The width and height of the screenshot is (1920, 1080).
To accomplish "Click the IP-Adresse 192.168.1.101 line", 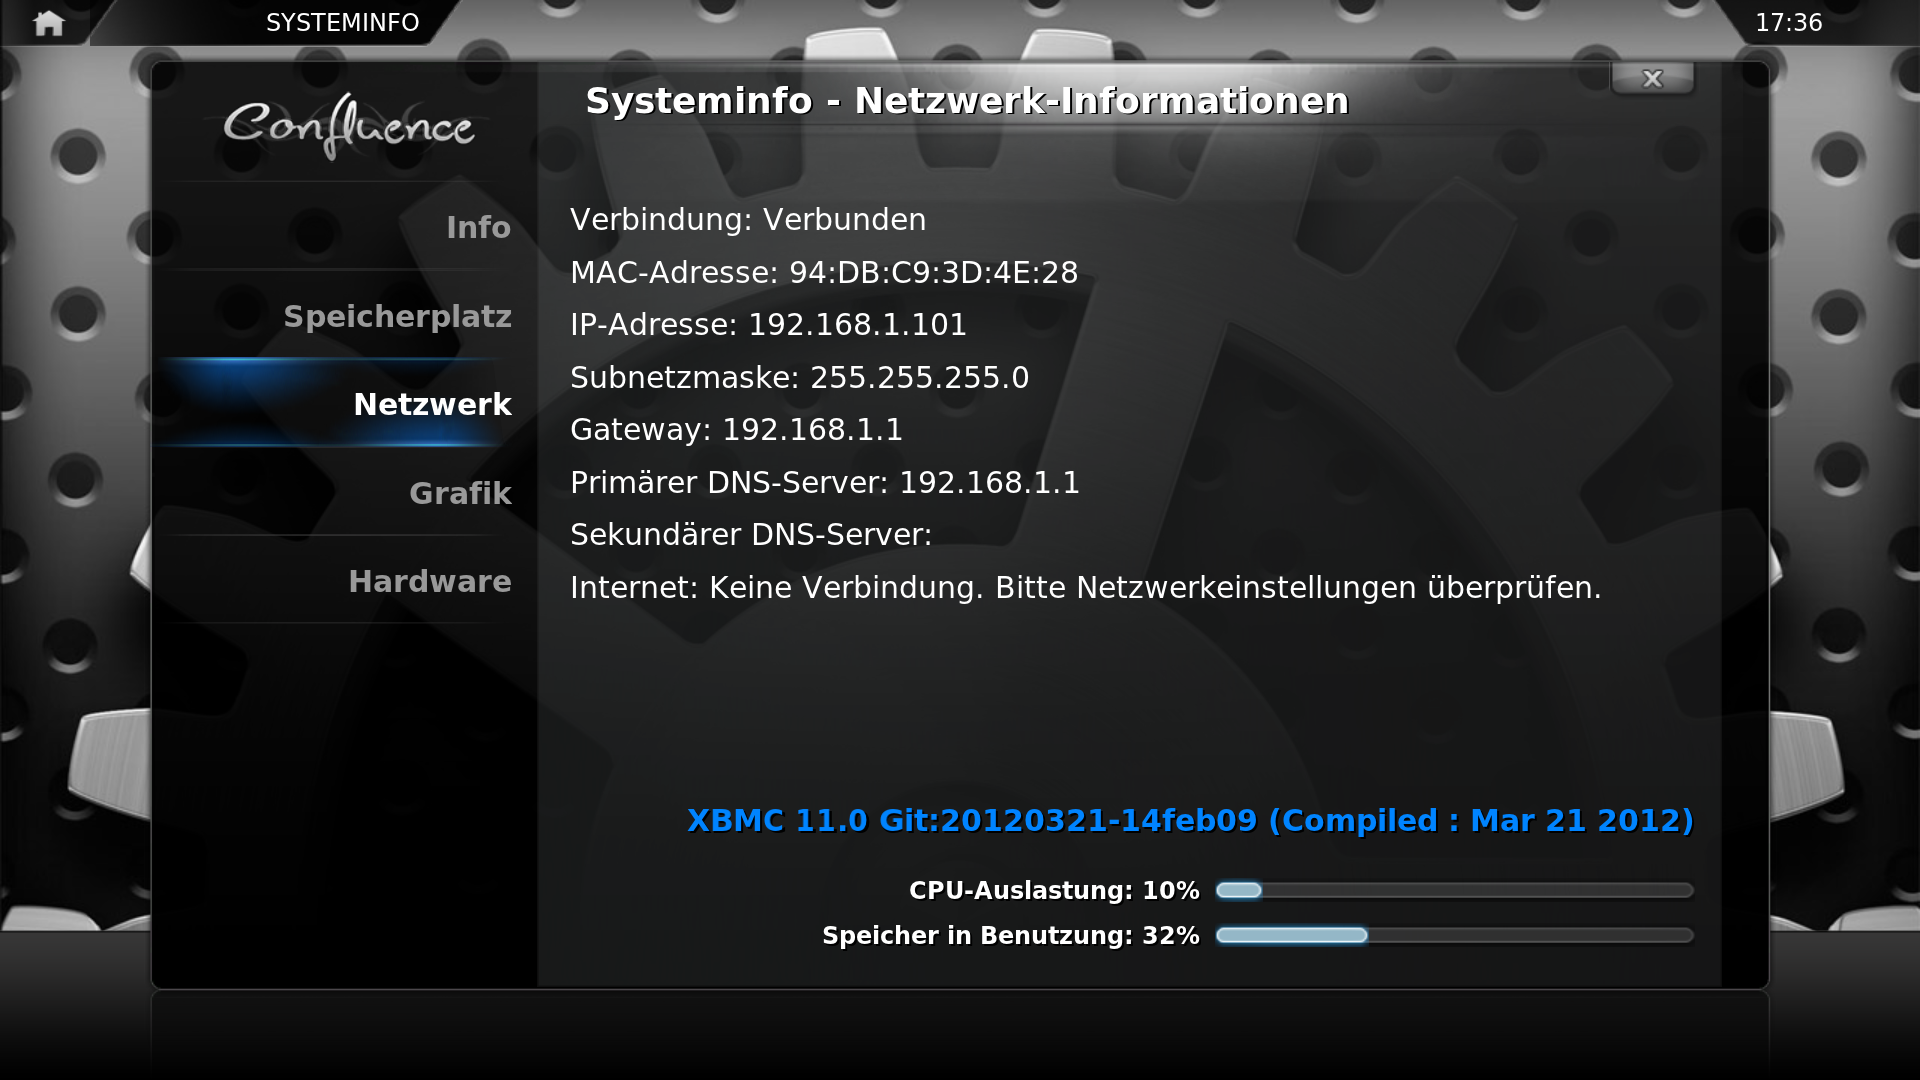I will [x=768, y=325].
